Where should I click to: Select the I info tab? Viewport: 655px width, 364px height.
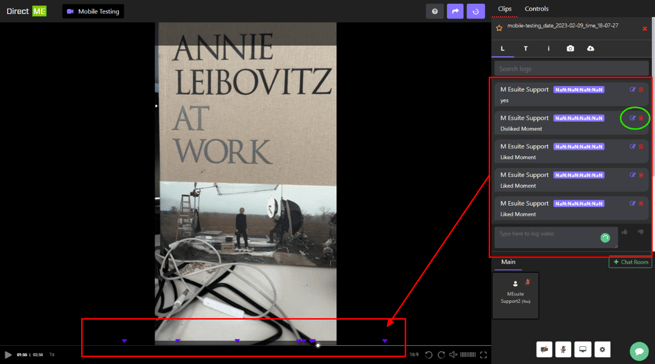[548, 48]
